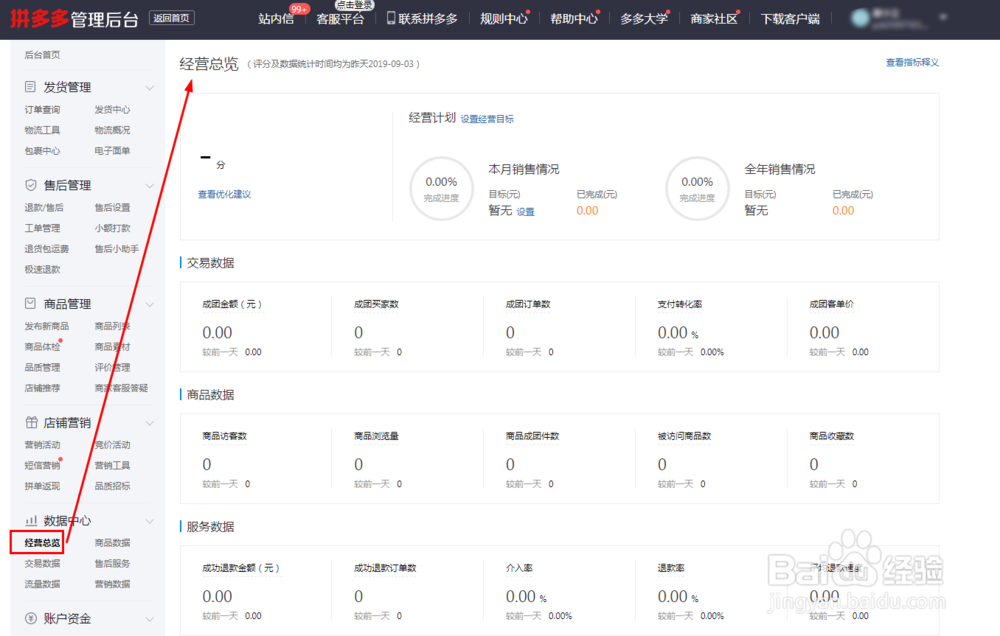Open 商品数据 in sidebar
The width and height of the screenshot is (1000, 636).
click(x=112, y=543)
